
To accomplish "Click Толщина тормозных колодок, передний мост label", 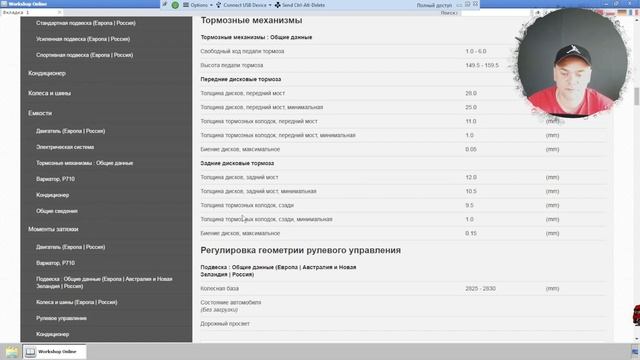I will [x=259, y=122].
